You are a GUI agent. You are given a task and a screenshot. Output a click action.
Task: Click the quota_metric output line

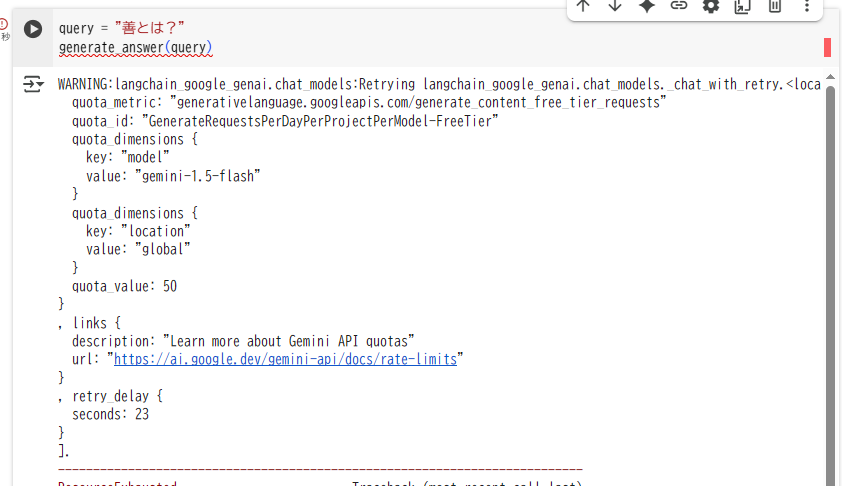click(369, 103)
